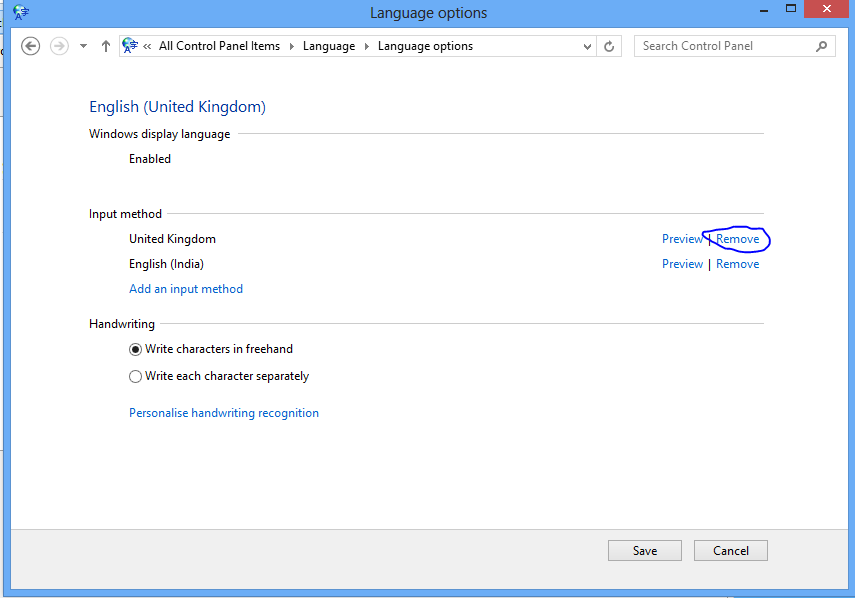855x598 pixels.
Task: Show hidden breadcrumb path chevrons
Action: 147,46
